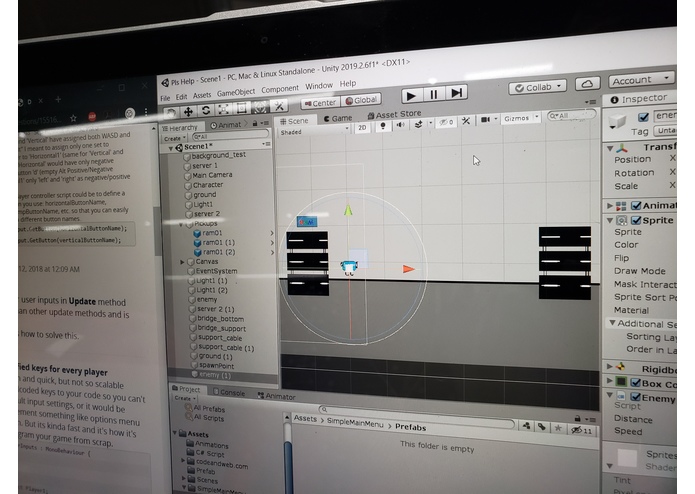This screenshot has width=695, height=494.
Task: Select the Move tool
Action: (x=188, y=111)
